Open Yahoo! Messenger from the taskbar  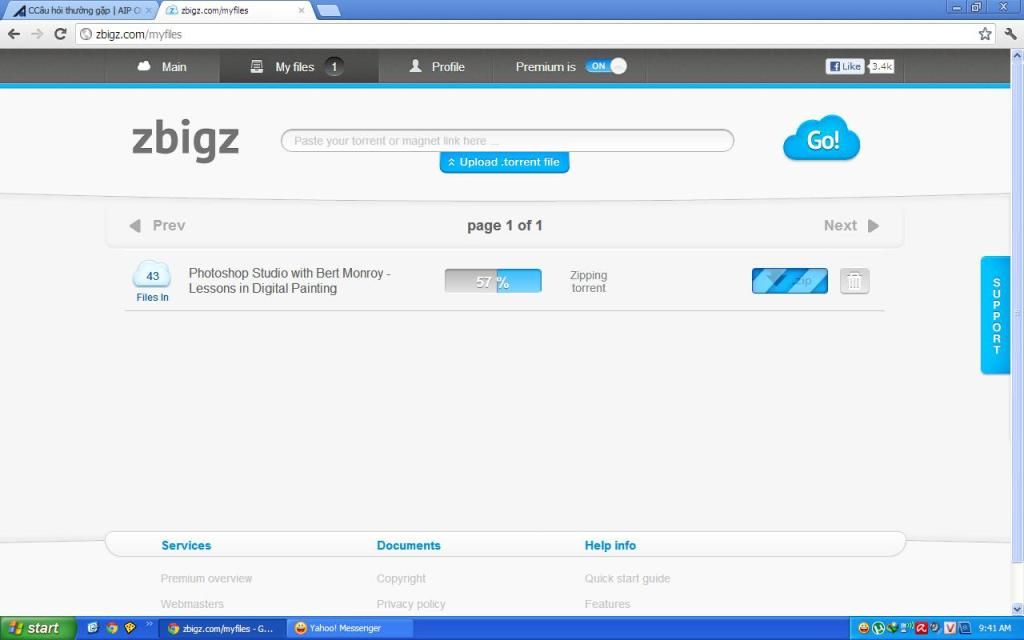[351, 628]
